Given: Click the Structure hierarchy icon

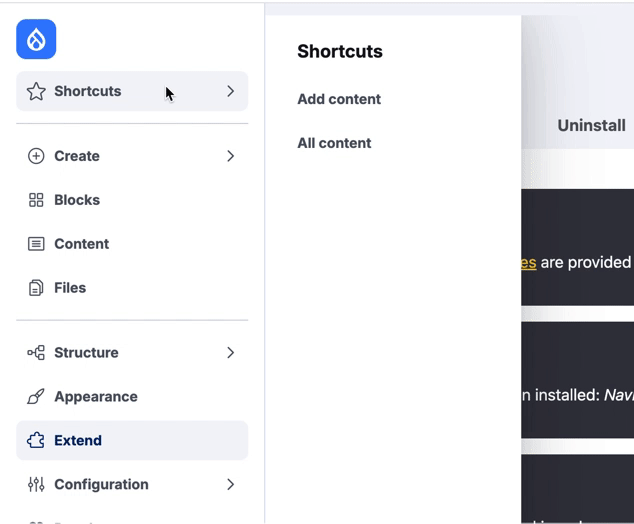Looking at the screenshot, I should 36,353.
